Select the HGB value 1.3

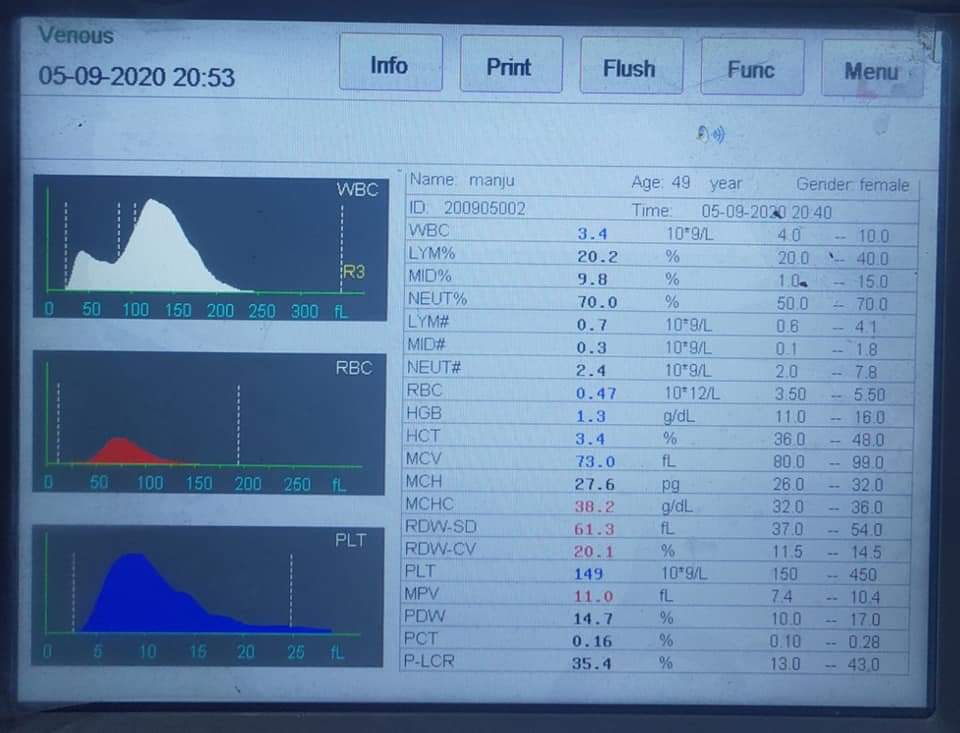coord(590,416)
